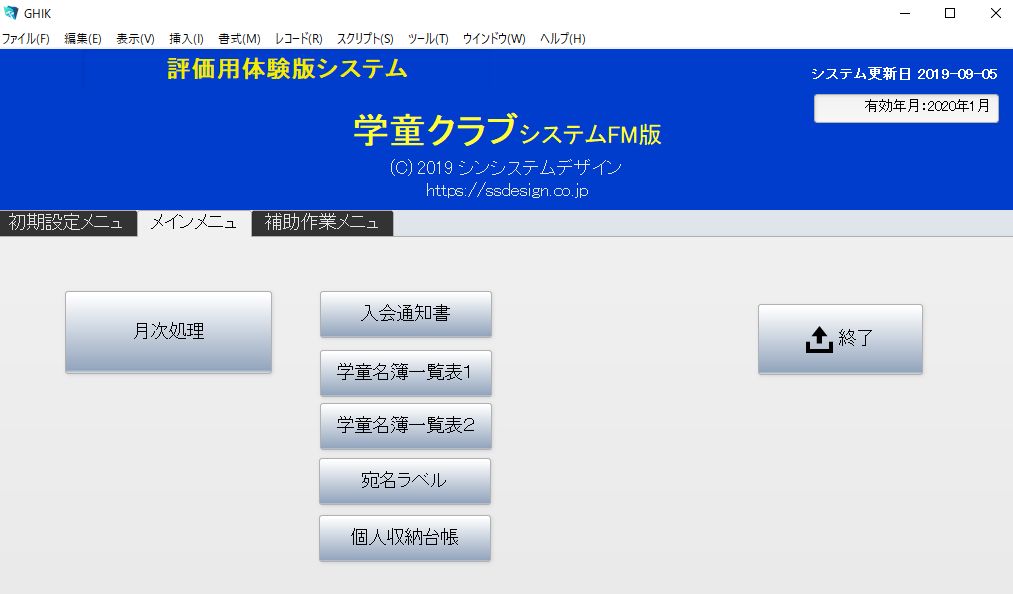Open 学童名簿一覧表2
This screenshot has width=1013, height=594.
406,426
